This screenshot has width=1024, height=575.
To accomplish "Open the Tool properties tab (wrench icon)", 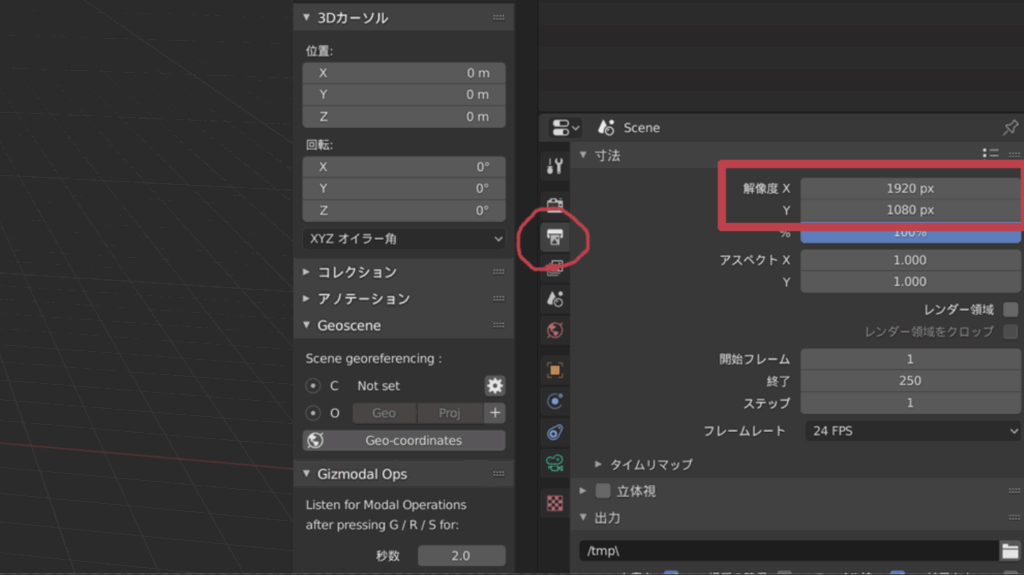I will coord(555,166).
